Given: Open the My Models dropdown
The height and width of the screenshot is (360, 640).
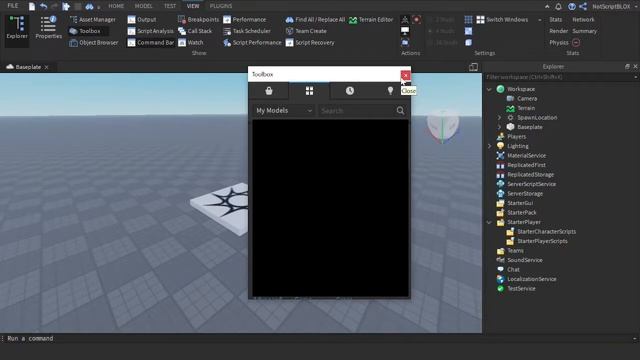Looking at the screenshot, I should pyautogui.click(x=284, y=111).
